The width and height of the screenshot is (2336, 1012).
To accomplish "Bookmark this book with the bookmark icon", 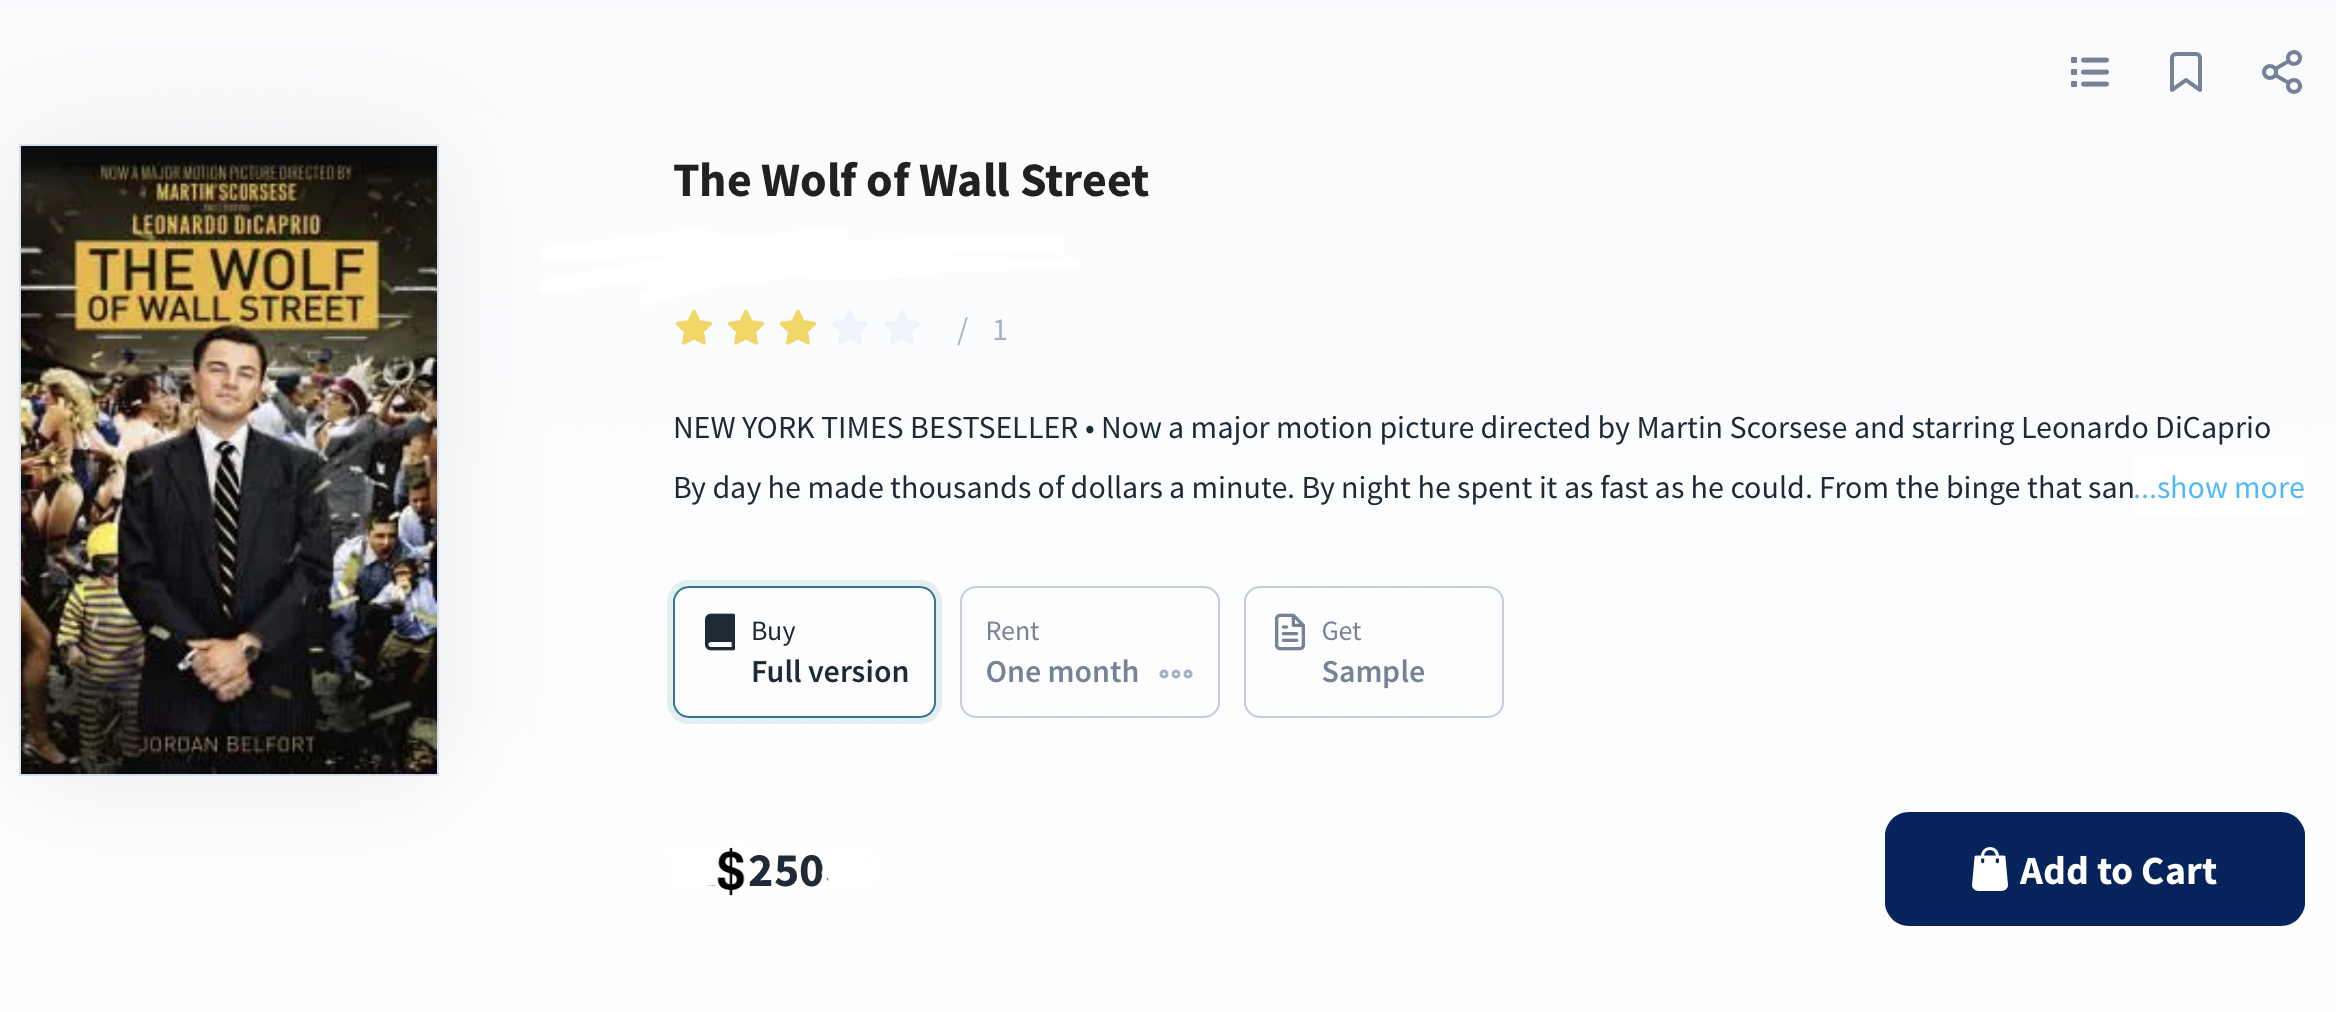I will tap(2185, 72).
